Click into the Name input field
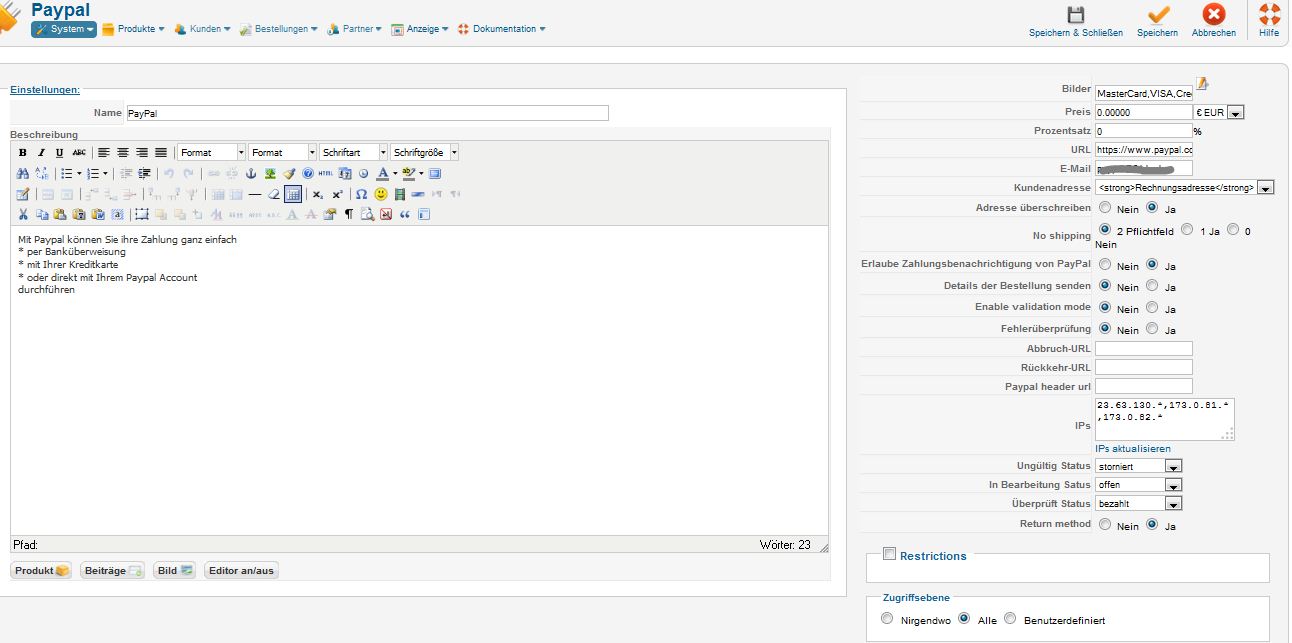 coord(367,113)
